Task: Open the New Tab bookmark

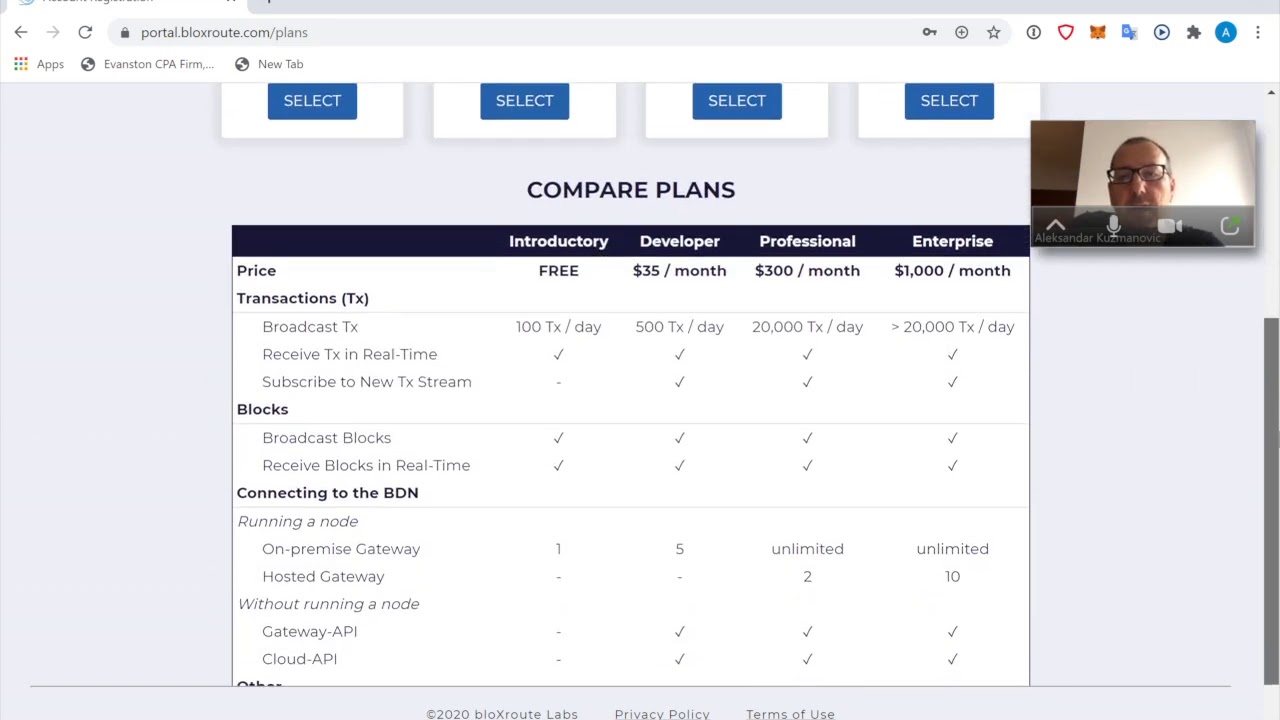Action: tap(269, 64)
